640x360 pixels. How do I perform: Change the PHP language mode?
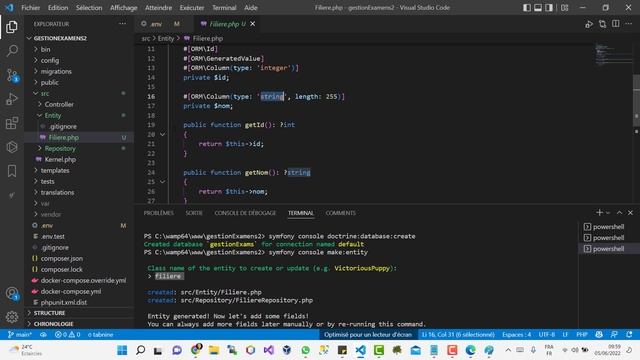pyautogui.click(x=582, y=335)
